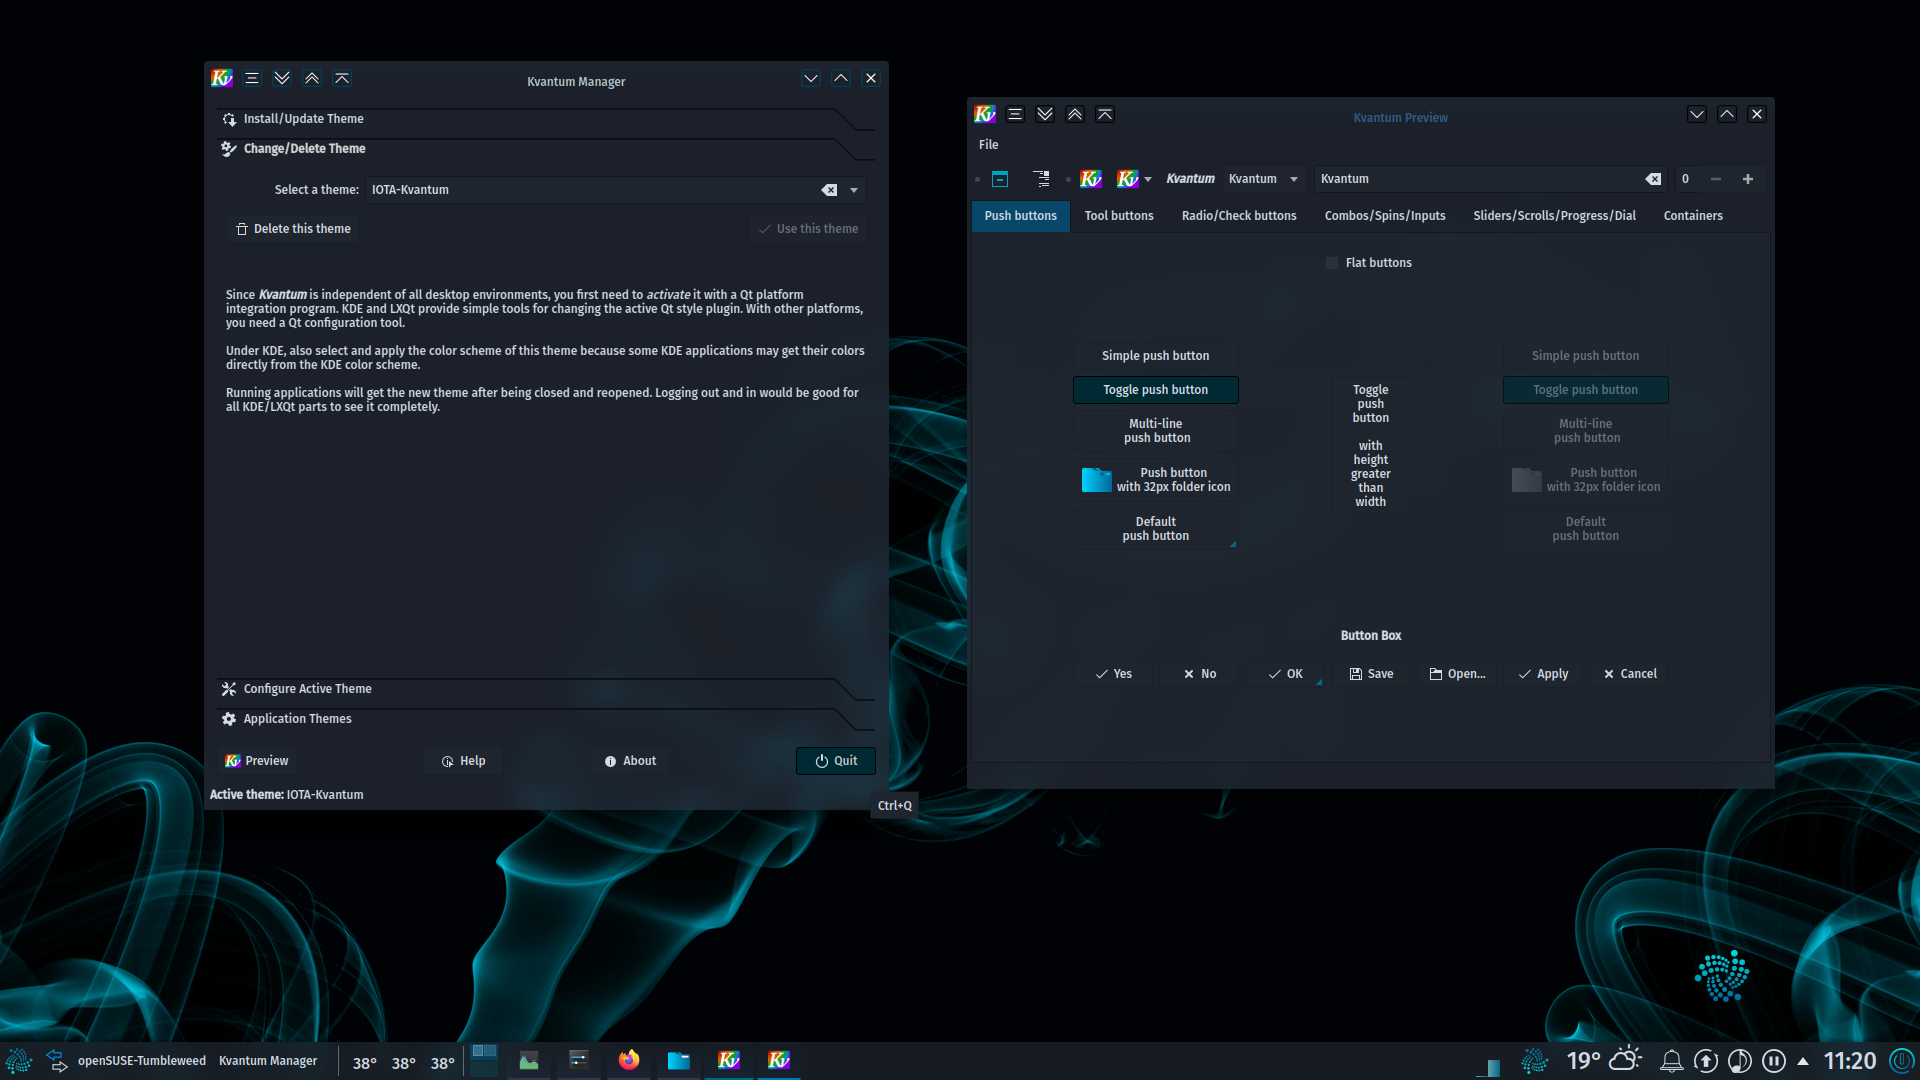
Task: Open the window menu icon in the Kvantum Manager title bar
Action: 252,78
